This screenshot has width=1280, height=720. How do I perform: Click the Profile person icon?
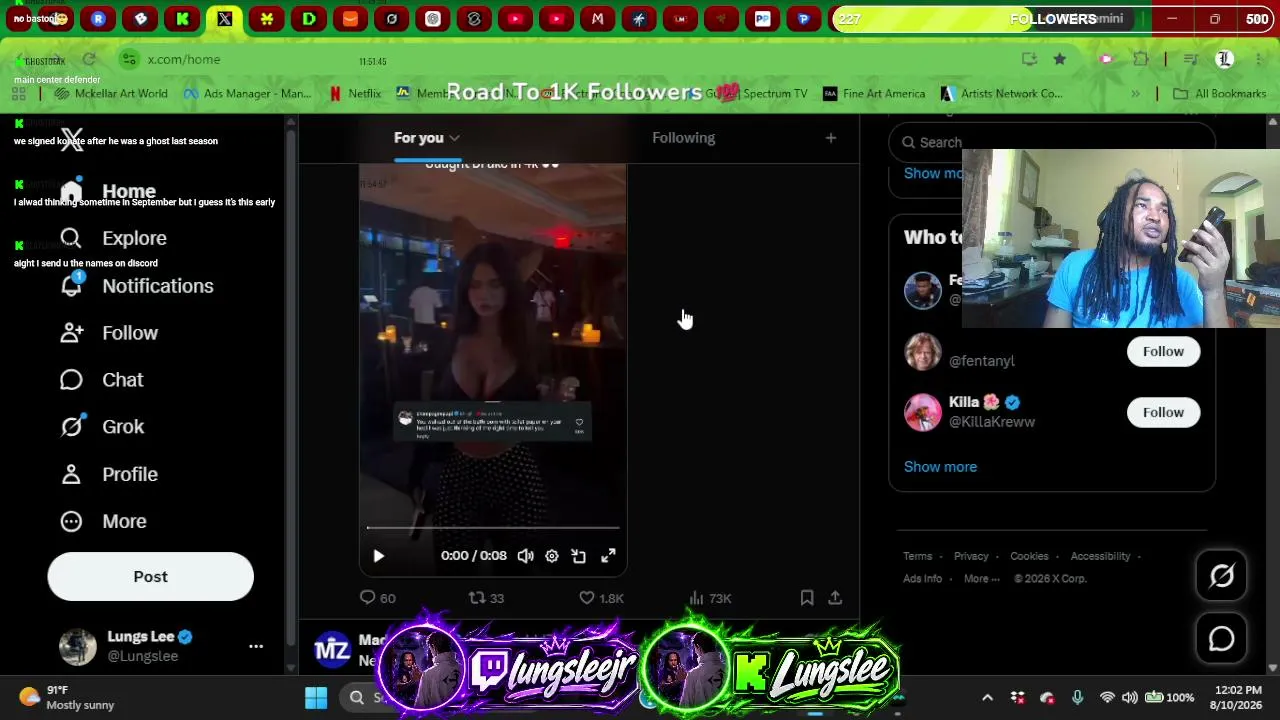[71, 474]
